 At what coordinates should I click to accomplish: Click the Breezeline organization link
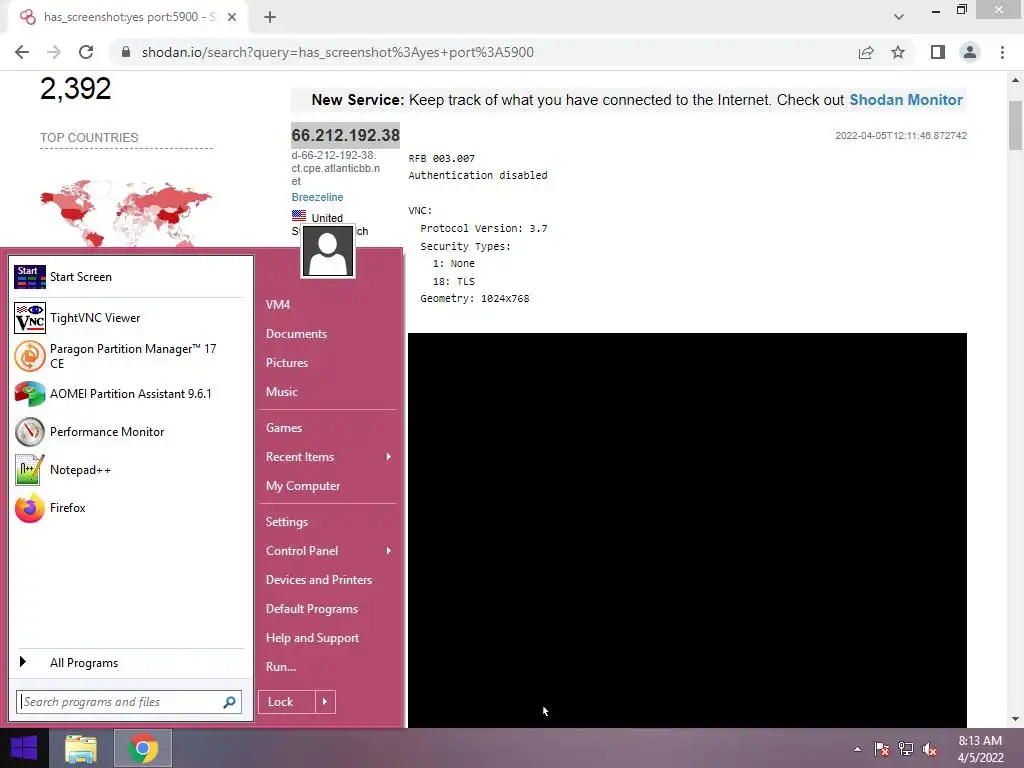[317, 197]
